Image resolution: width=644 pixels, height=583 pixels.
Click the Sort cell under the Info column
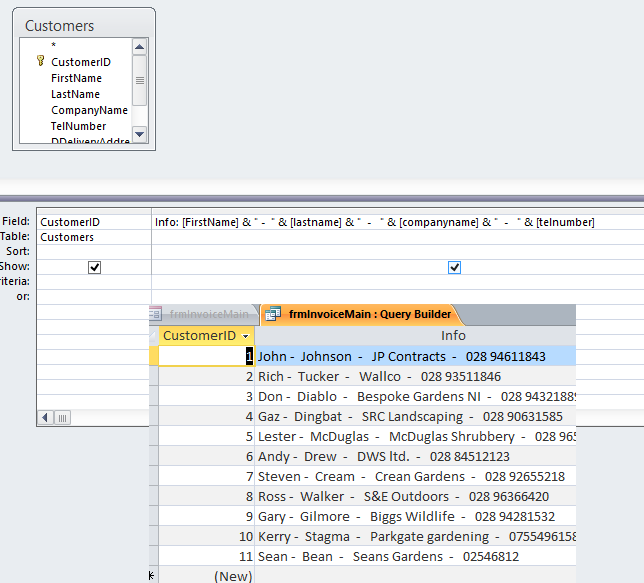398,252
